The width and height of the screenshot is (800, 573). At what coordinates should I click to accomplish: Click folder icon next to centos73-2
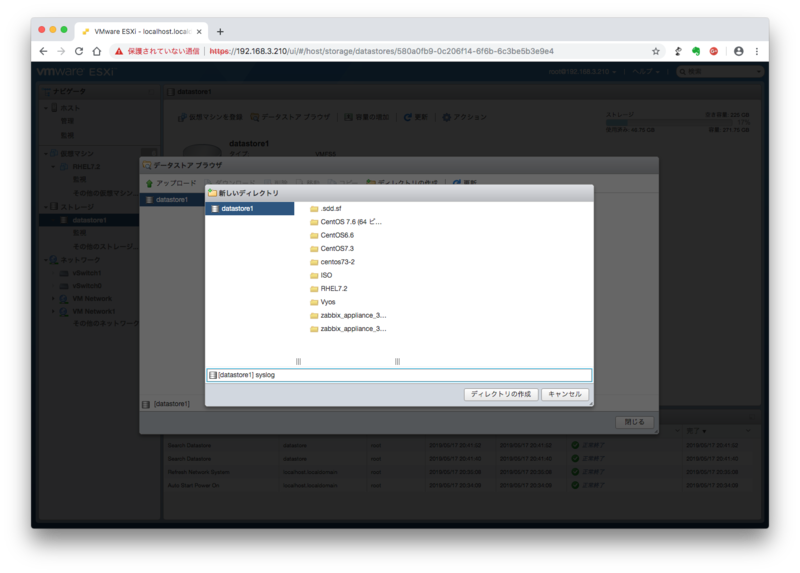[x=314, y=262]
